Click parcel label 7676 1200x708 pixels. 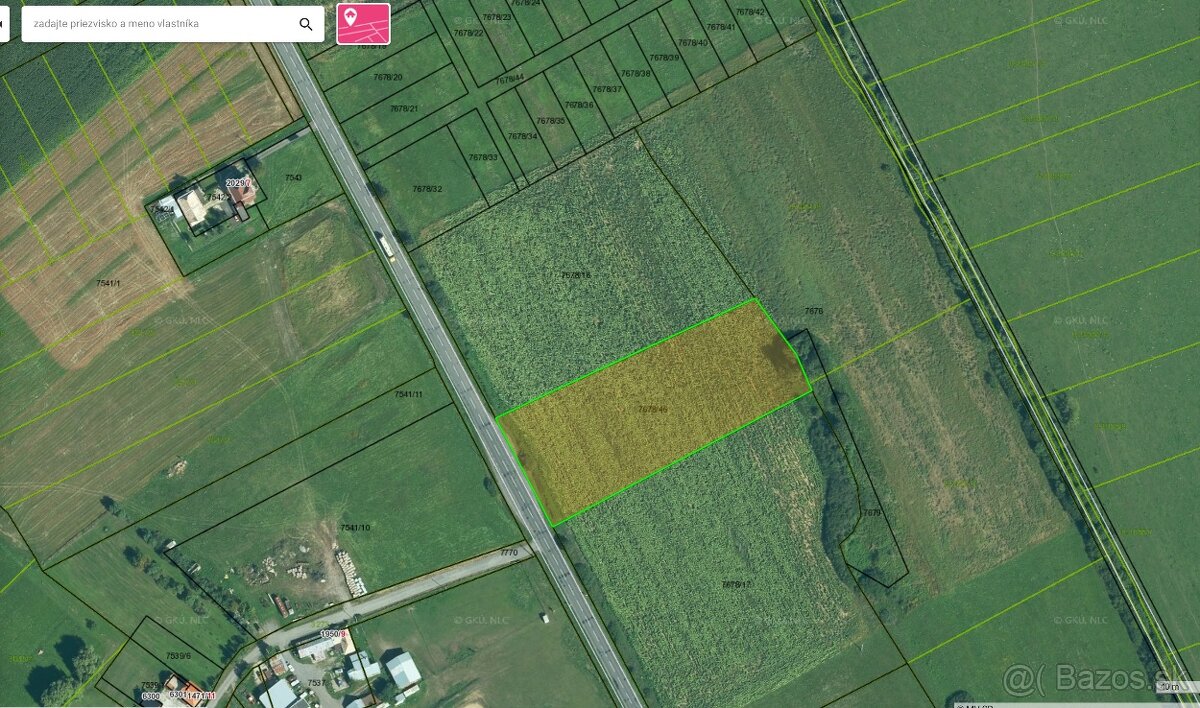point(813,311)
